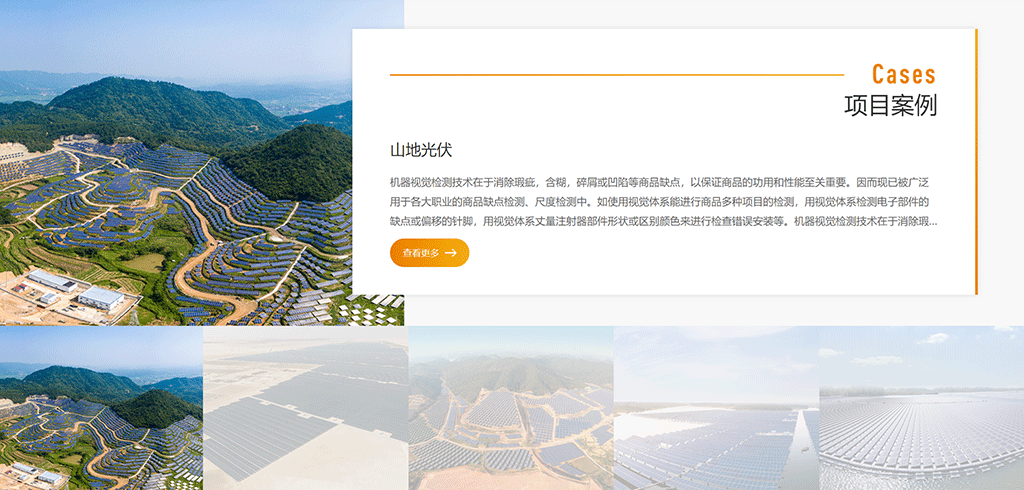
Task: Select the faded desert solar farm thumbnail
Action: (x=306, y=408)
